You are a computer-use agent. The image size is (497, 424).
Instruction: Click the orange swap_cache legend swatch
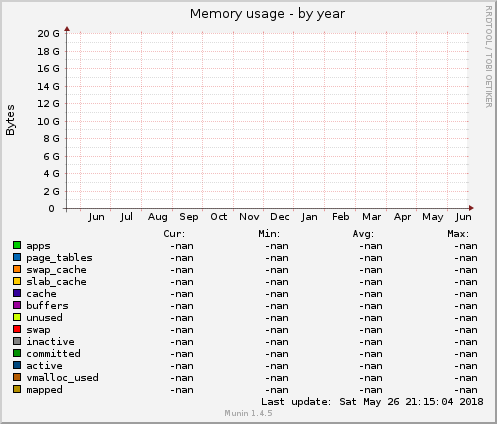(17, 269)
